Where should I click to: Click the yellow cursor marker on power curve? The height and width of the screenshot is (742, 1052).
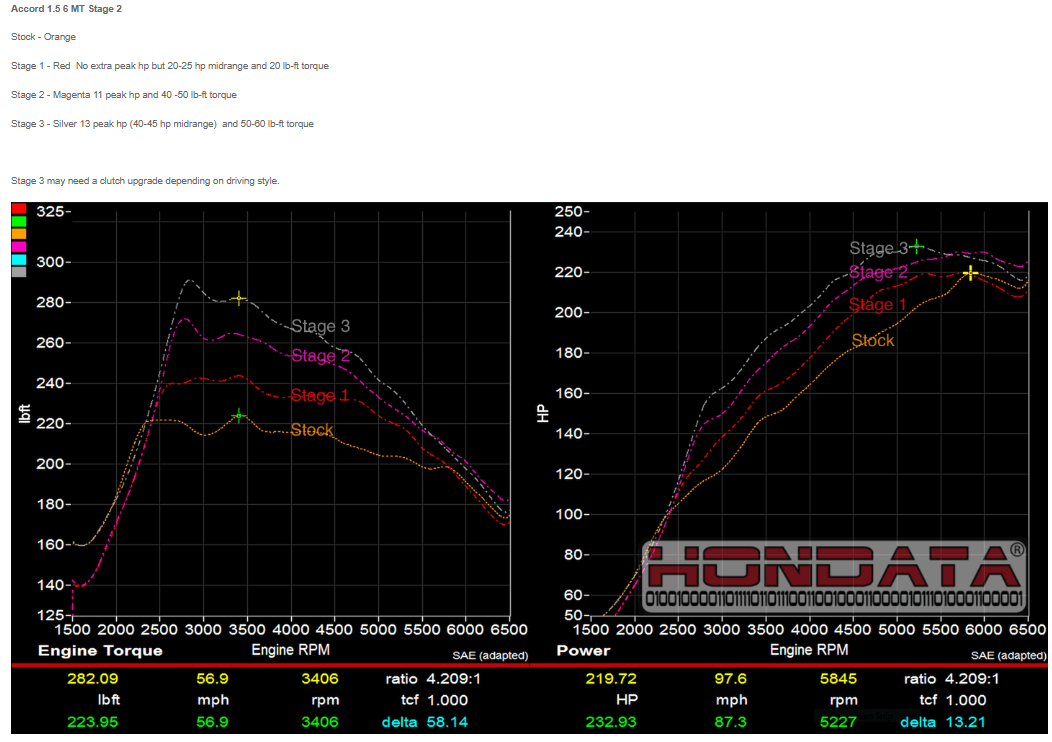(x=969, y=271)
